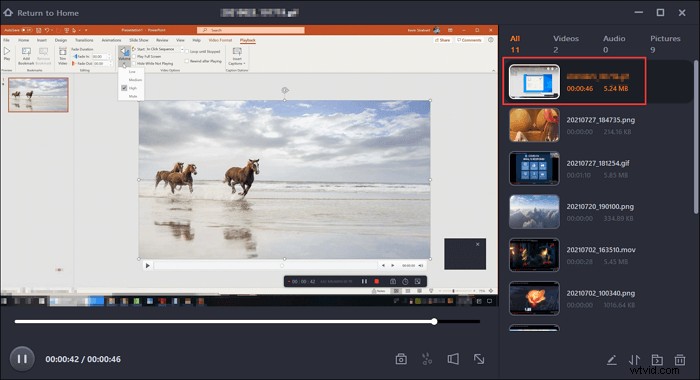Open the Video Format tab in PowerPoint

point(221,40)
